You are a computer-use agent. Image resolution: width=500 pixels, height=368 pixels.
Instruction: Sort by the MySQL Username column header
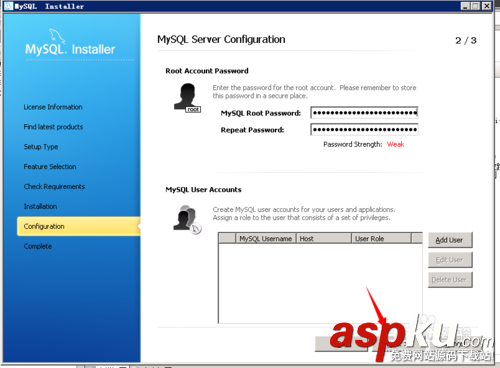pos(266,239)
